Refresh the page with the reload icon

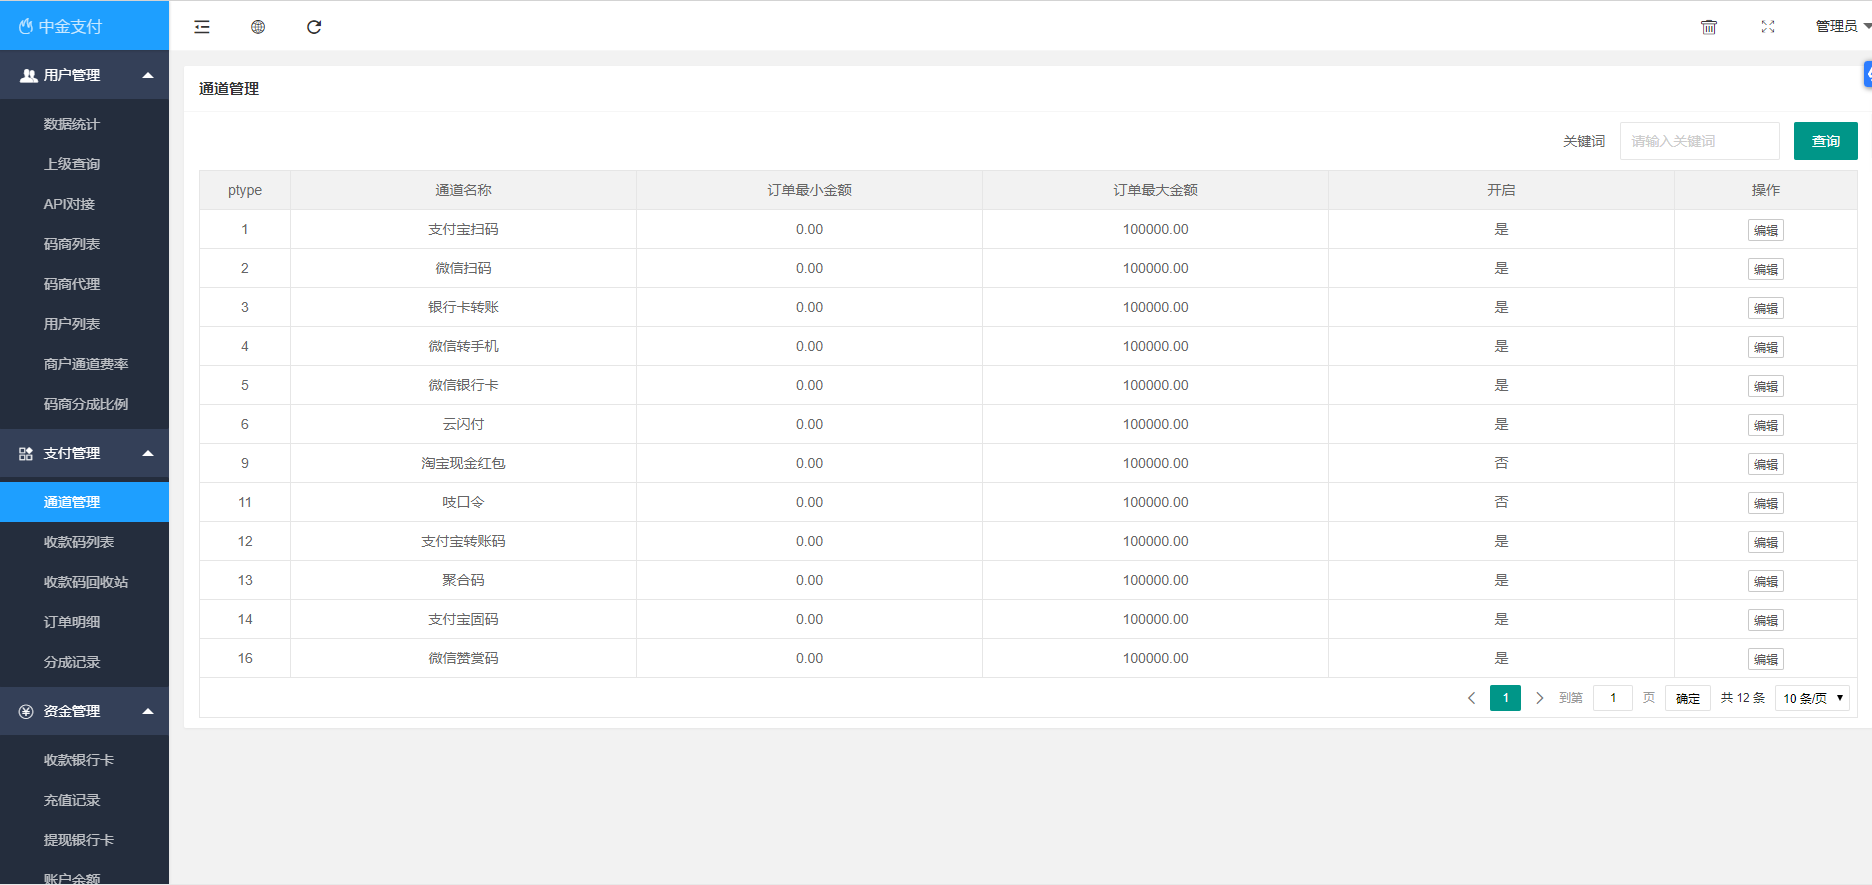click(314, 27)
